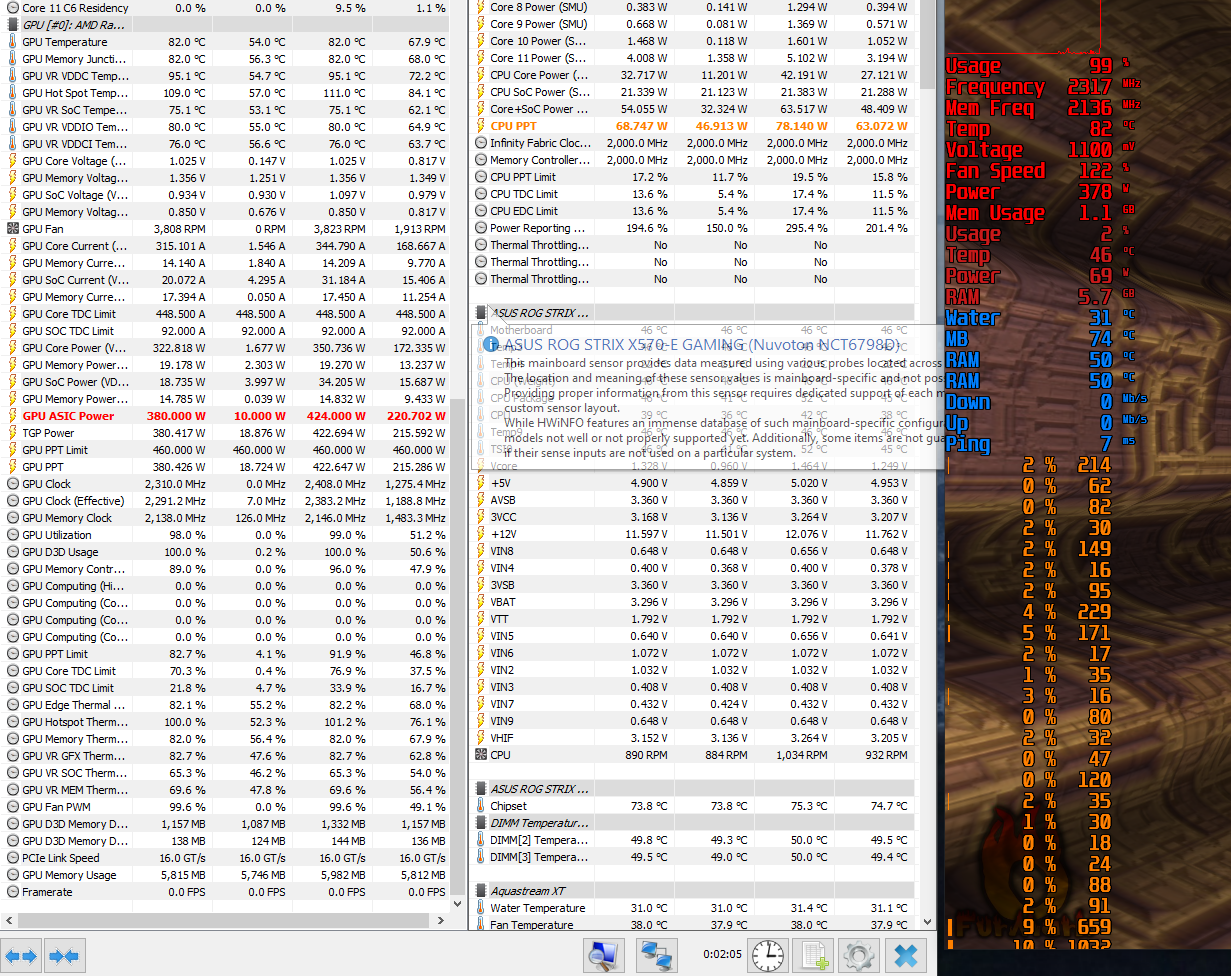
Task: Click the left-pointing blue arrows icon
Action: [21, 955]
